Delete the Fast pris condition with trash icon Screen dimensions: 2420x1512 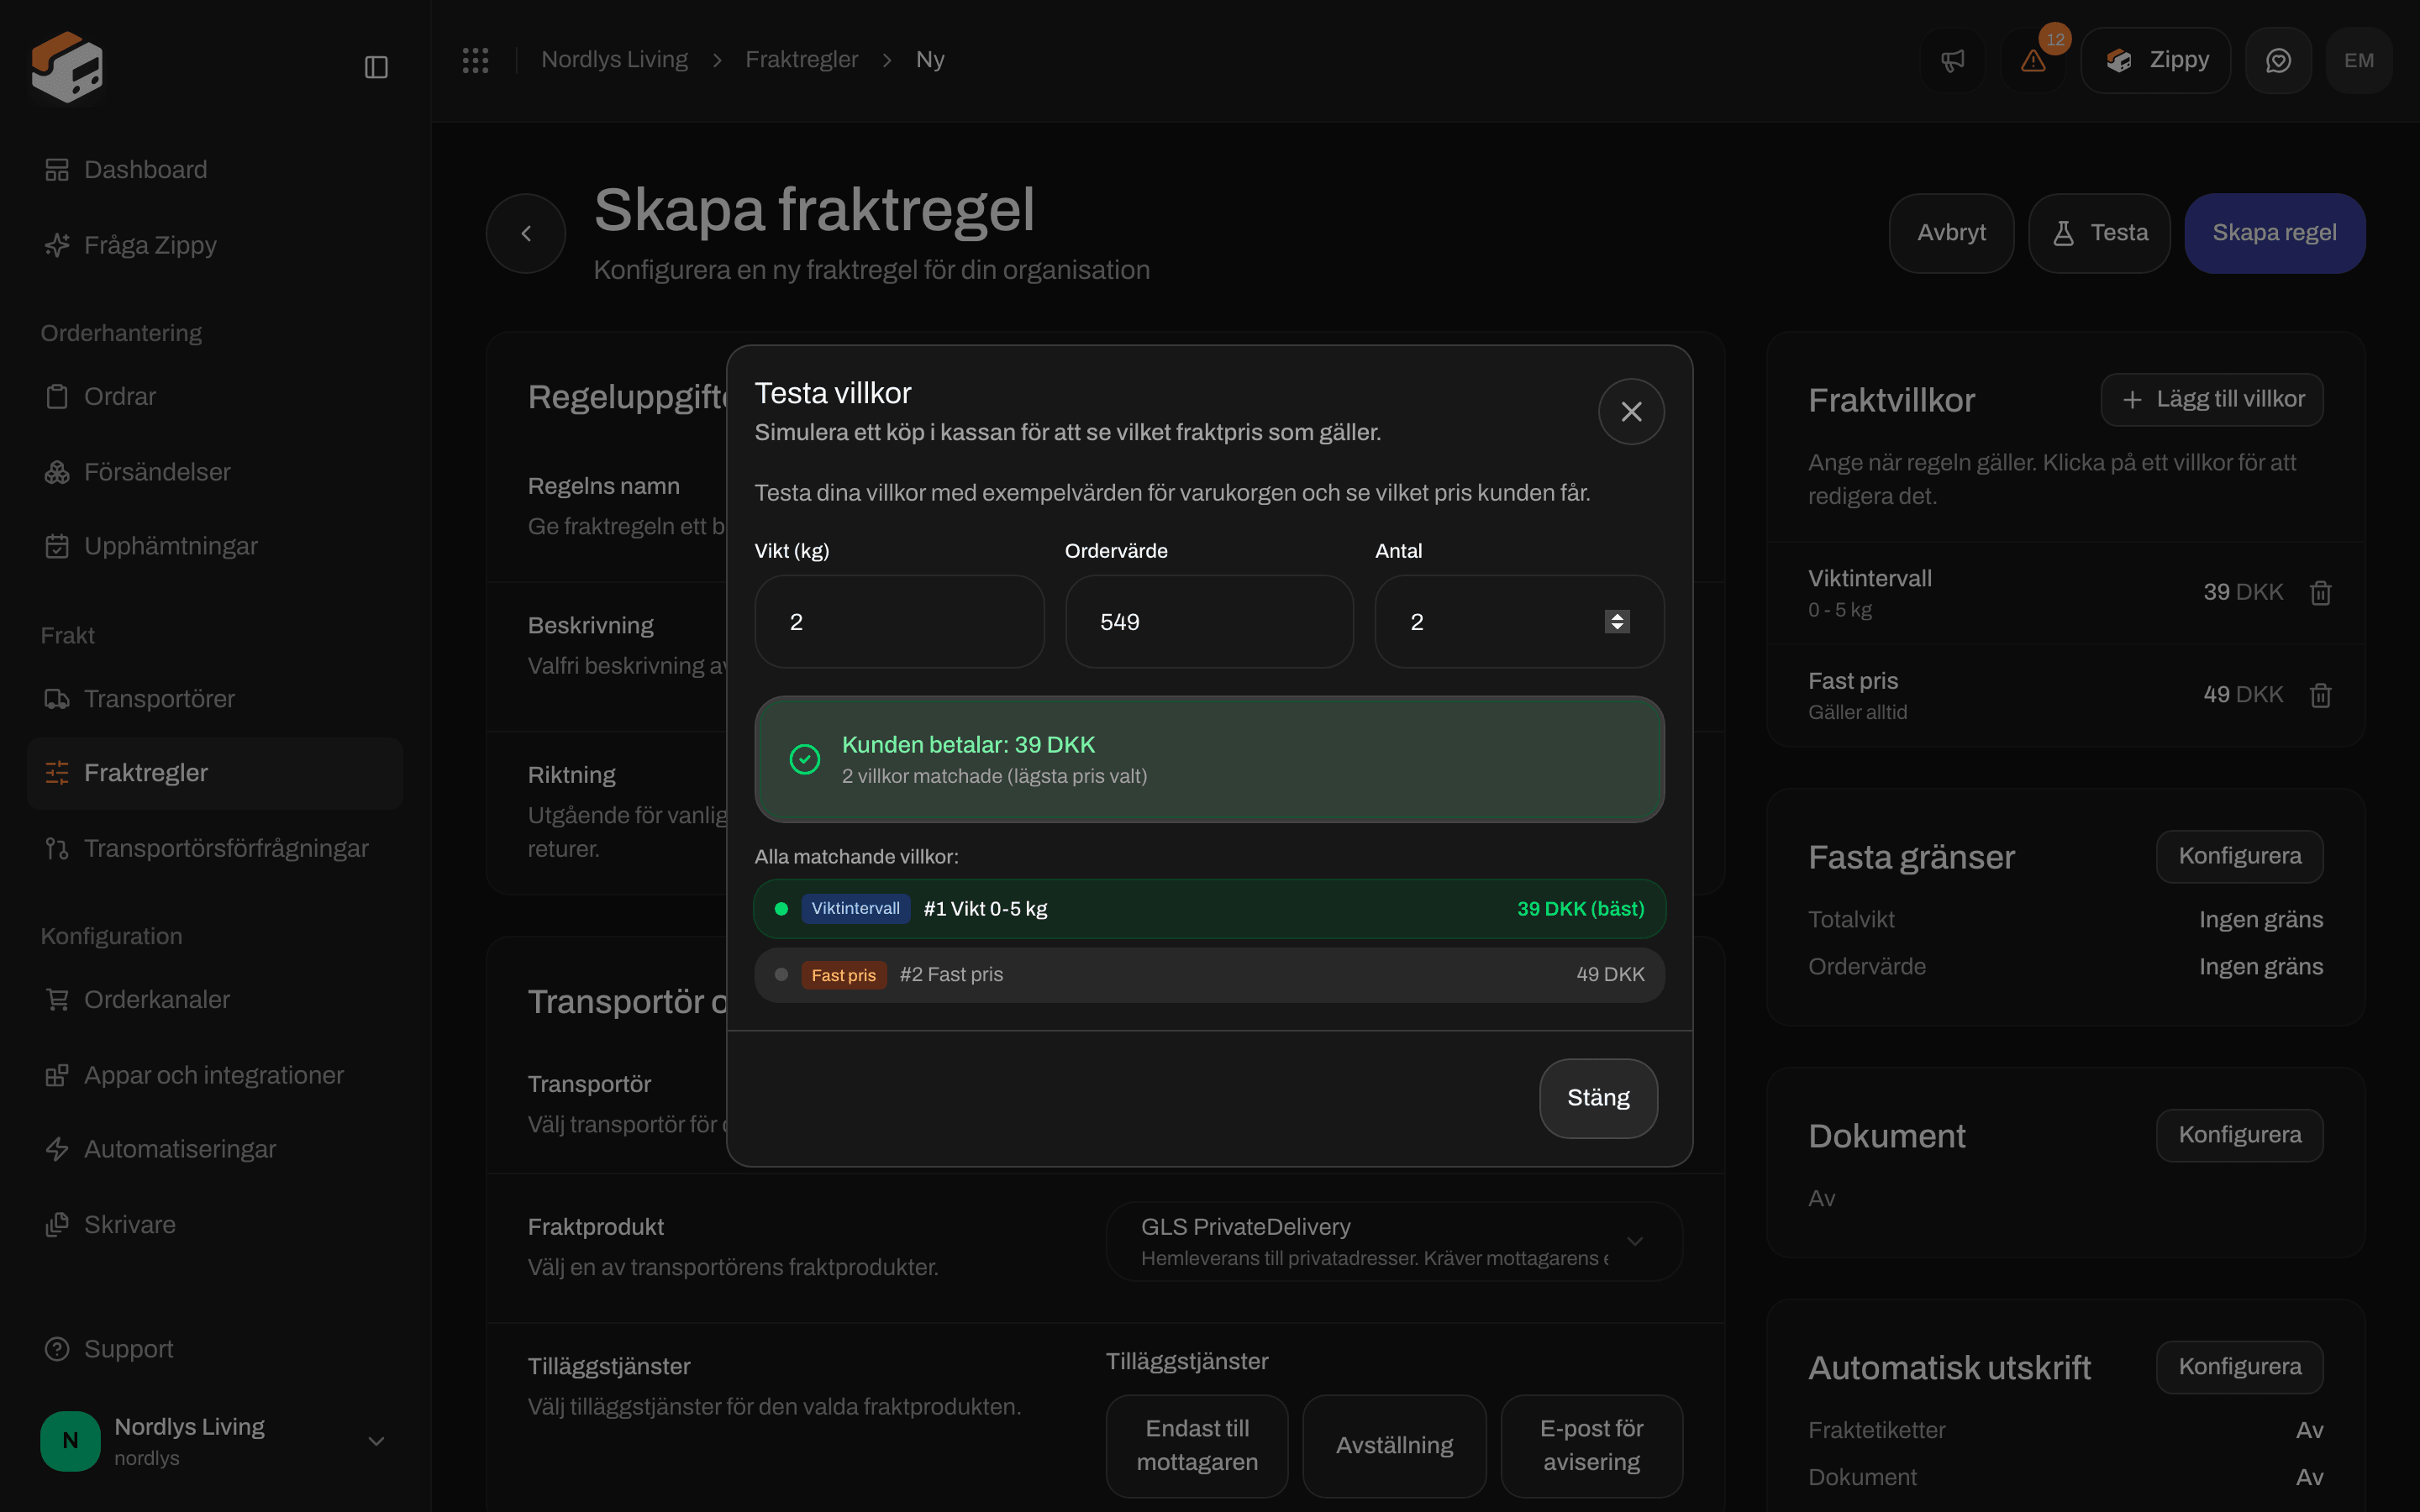pos(2321,695)
